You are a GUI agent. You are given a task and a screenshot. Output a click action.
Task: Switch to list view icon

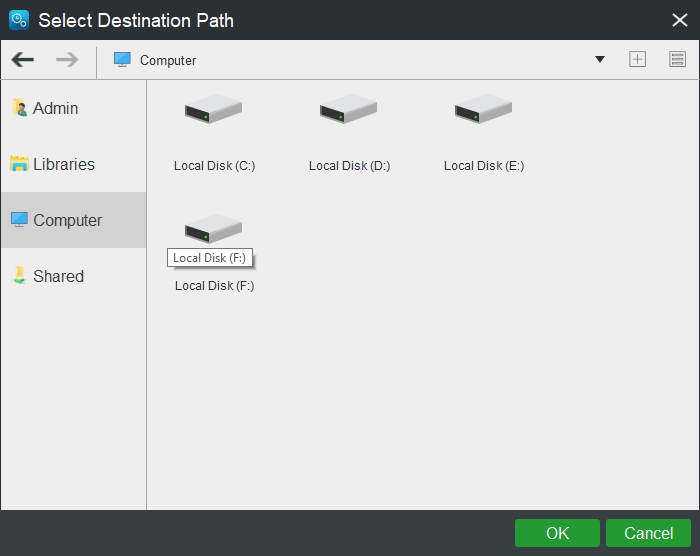coord(677,59)
